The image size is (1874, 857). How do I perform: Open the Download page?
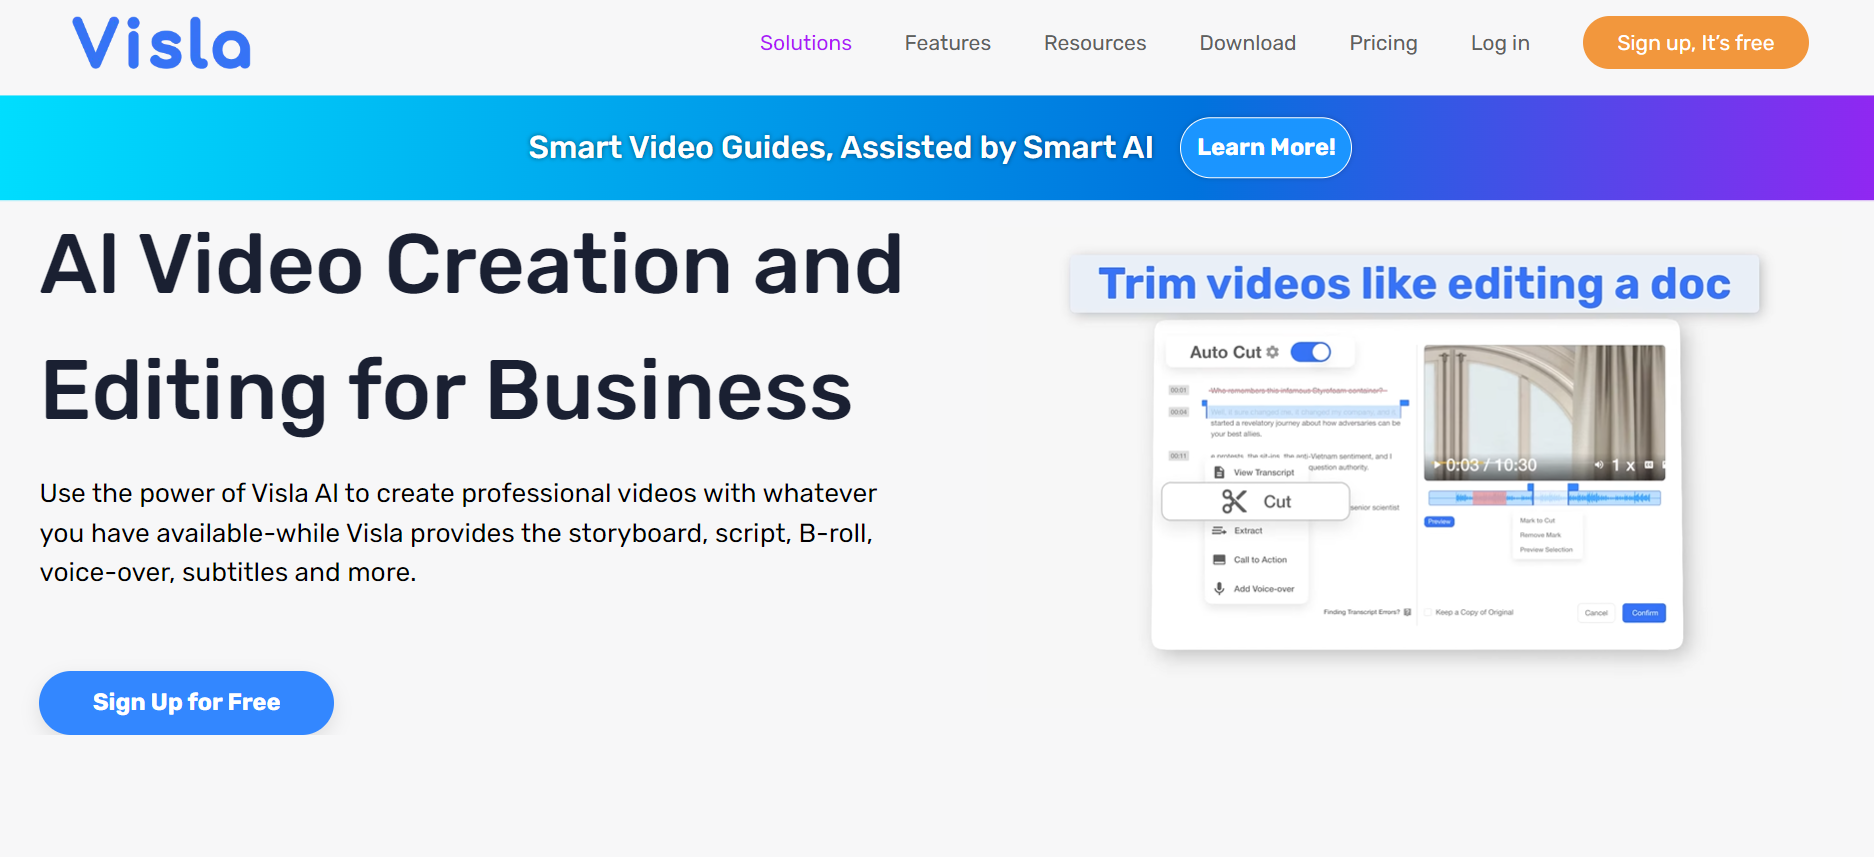click(1248, 43)
